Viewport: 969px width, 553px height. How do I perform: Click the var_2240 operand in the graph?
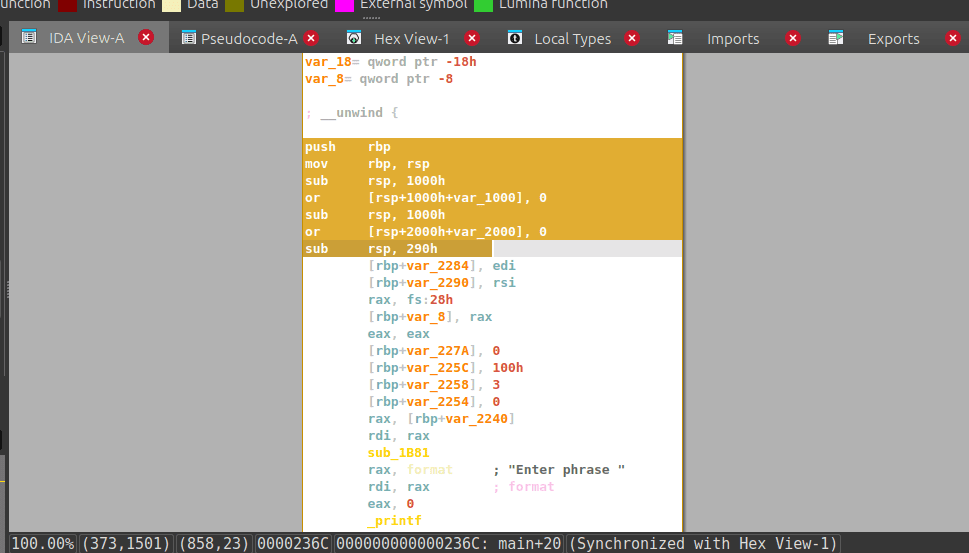click(478, 419)
